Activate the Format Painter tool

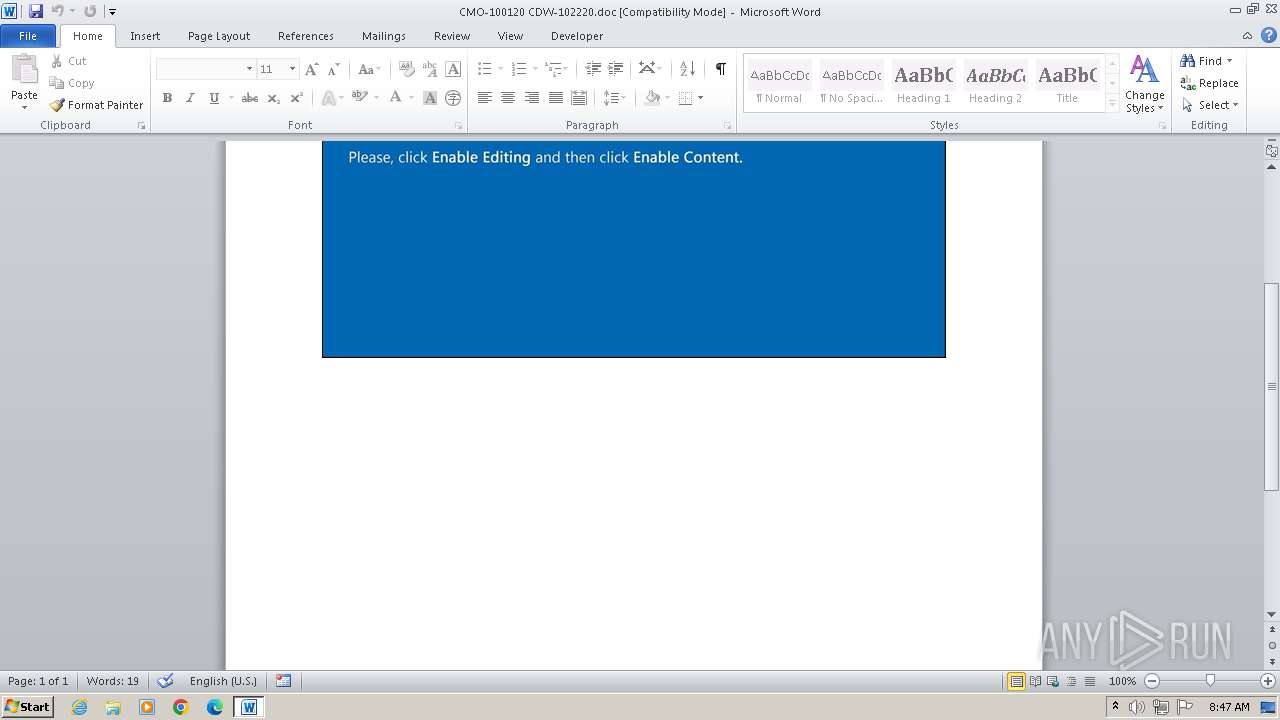[x=97, y=105]
